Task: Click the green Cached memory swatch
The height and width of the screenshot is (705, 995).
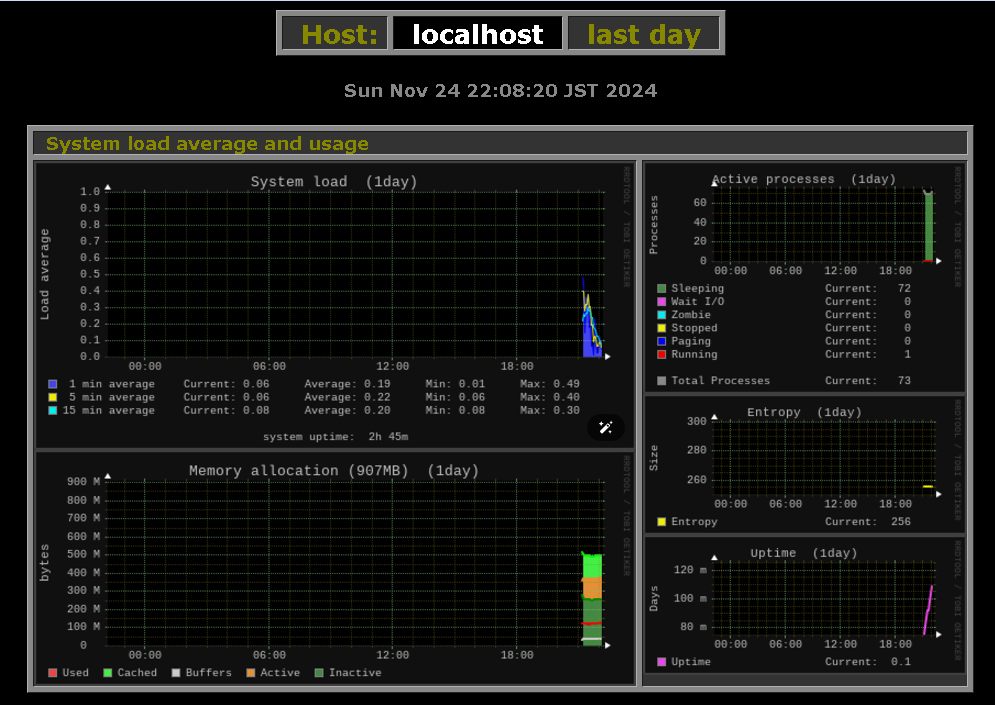Action: point(108,673)
